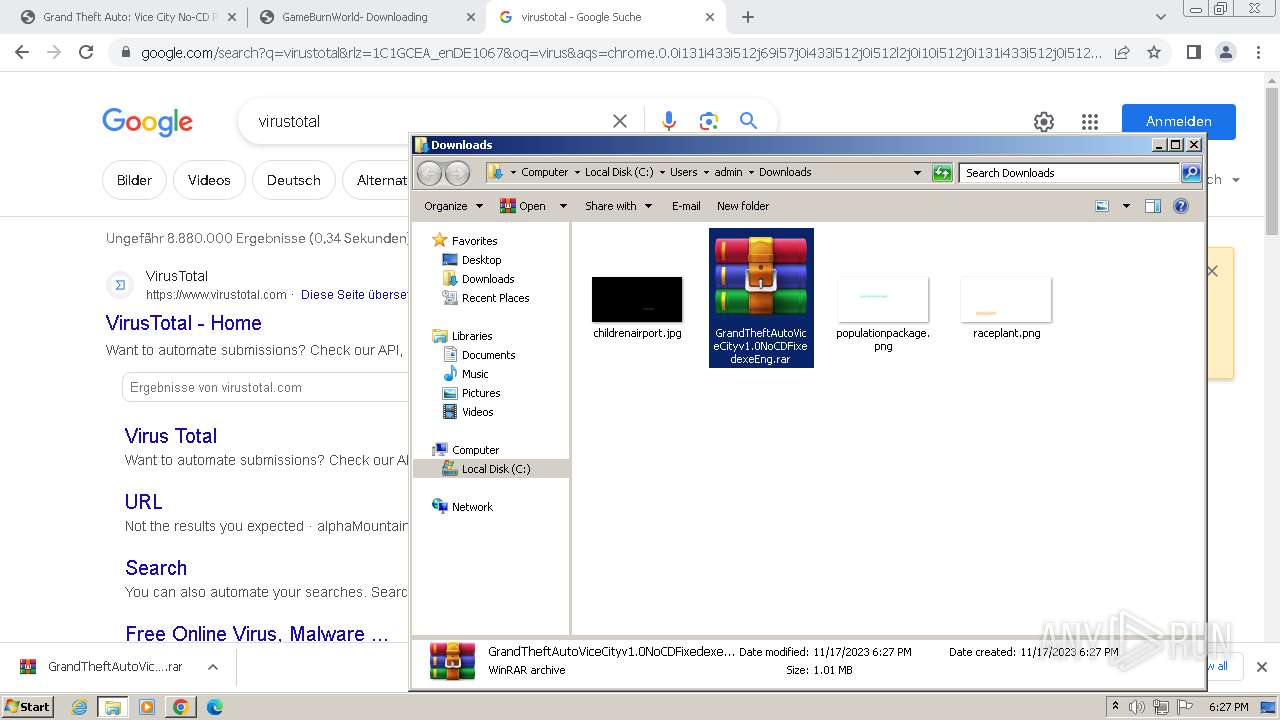Select Bilder search filter chip
Screen dimensions: 1280x720
click(x=134, y=180)
